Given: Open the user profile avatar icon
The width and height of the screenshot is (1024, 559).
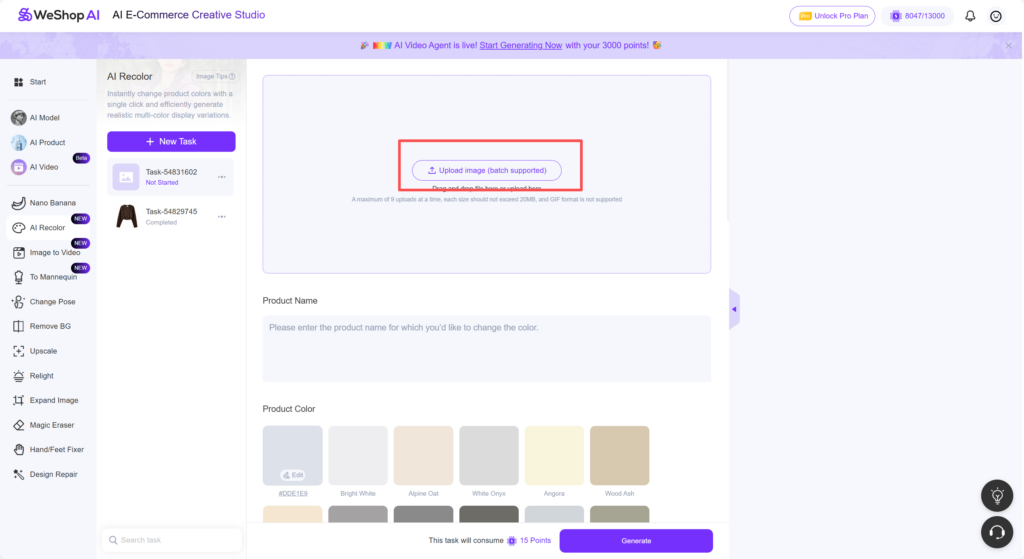Looking at the screenshot, I should (996, 16).
